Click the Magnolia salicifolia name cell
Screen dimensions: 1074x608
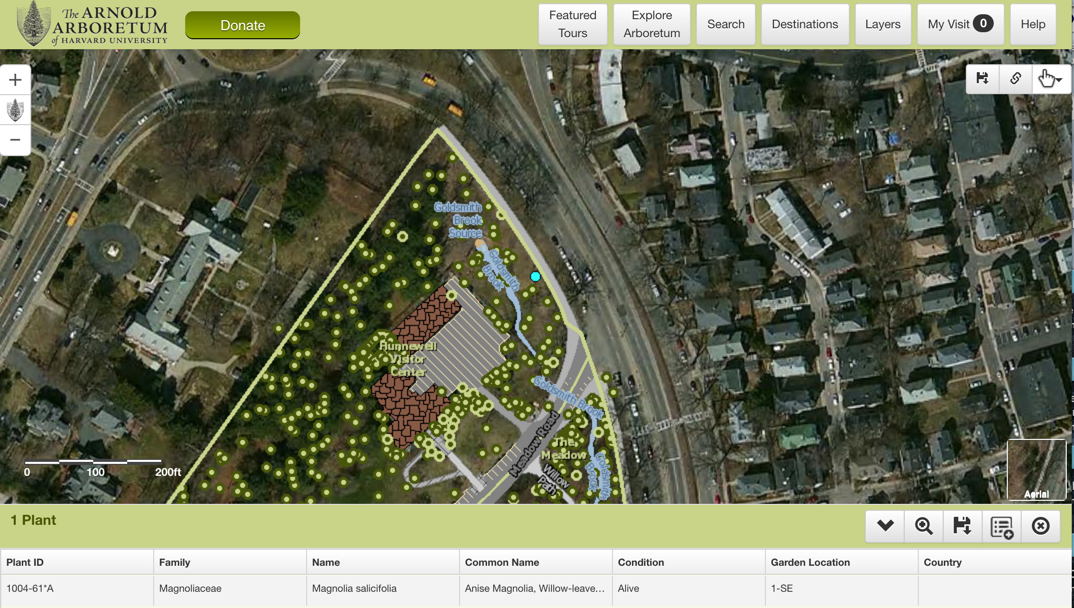point(382,588)
